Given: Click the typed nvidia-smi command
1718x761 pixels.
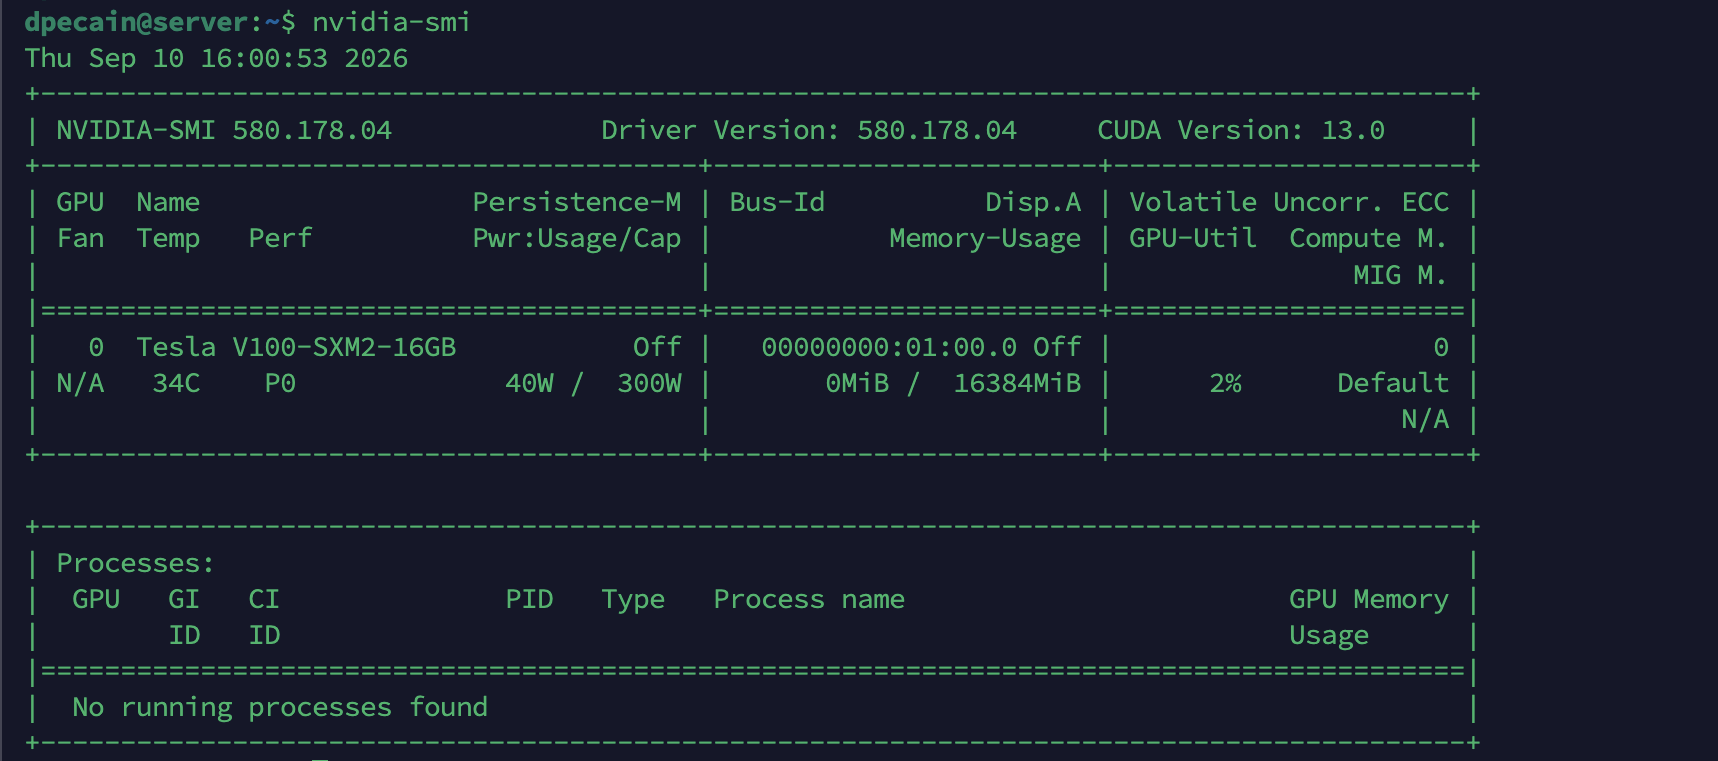Looking at the screenshot, I should point(392,22).
